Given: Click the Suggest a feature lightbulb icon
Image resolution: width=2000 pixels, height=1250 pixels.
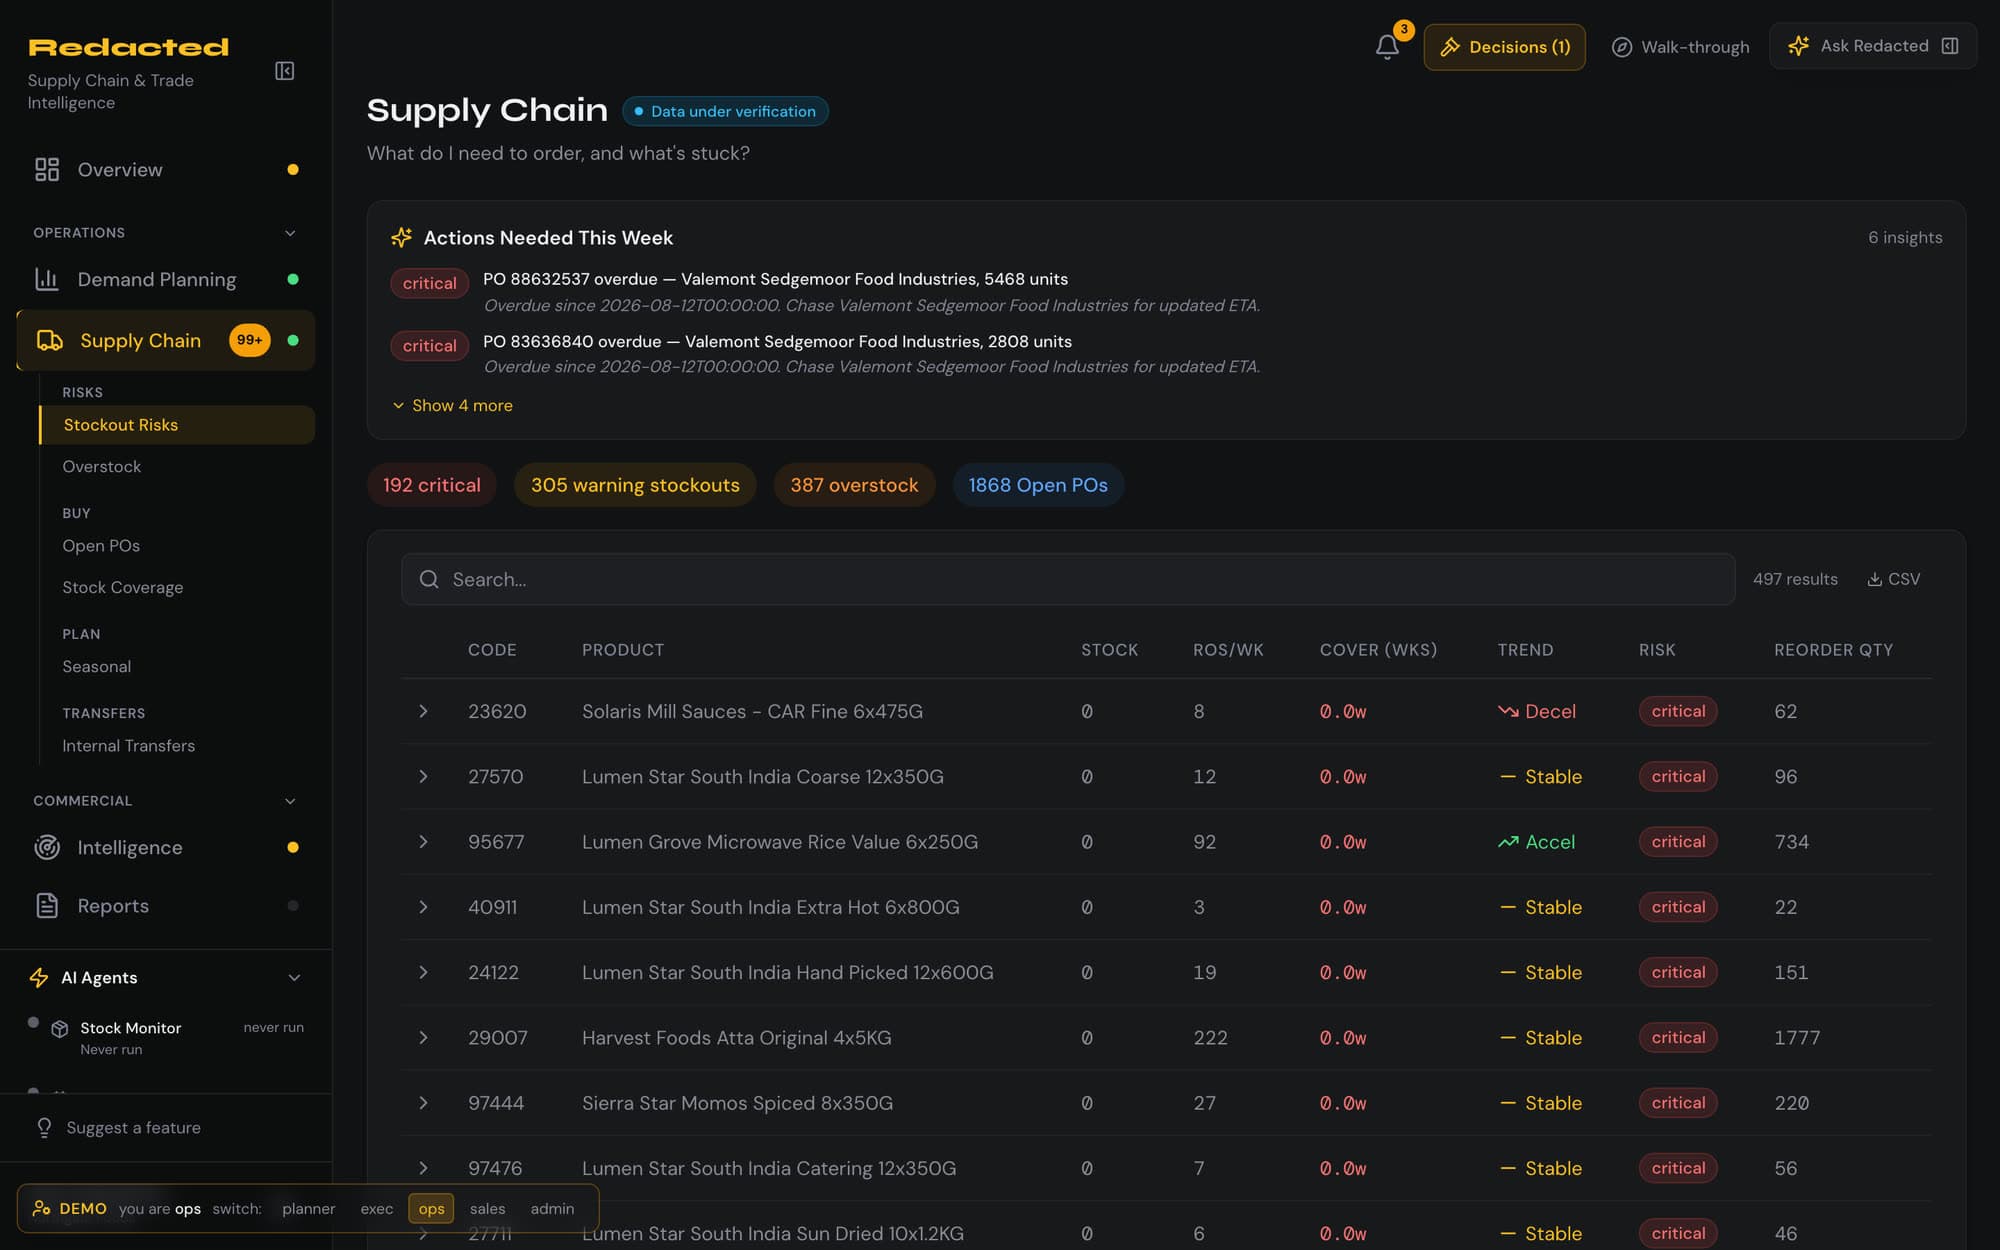Looking at the screenshot, I should click(x=44, y=1128).
